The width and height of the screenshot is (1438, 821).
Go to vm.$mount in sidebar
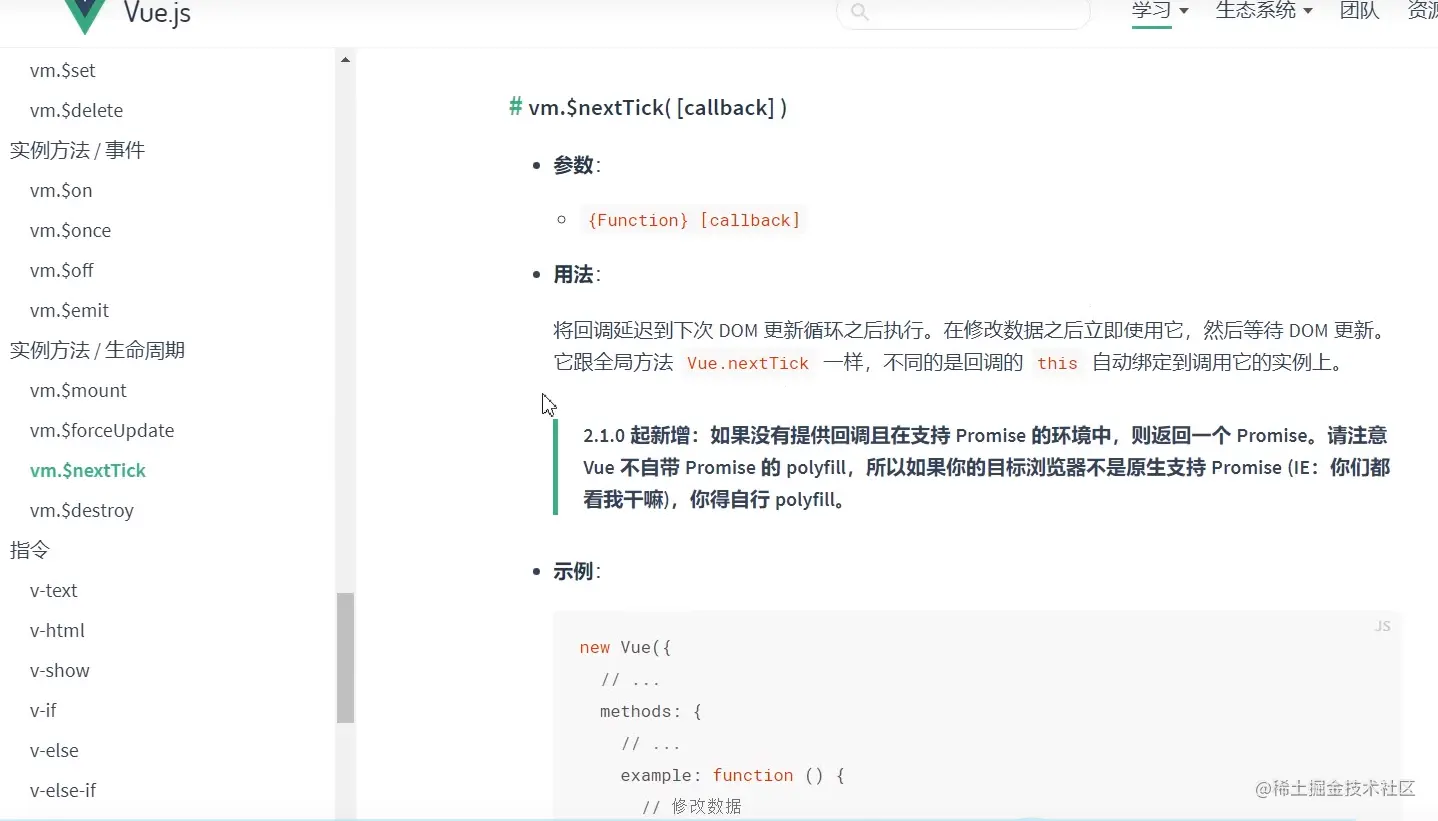tap(78, 391)
